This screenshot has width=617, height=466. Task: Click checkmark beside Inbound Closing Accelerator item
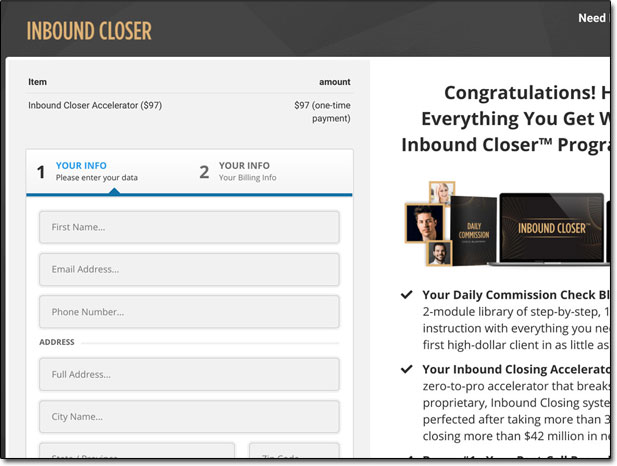(406, 369)
